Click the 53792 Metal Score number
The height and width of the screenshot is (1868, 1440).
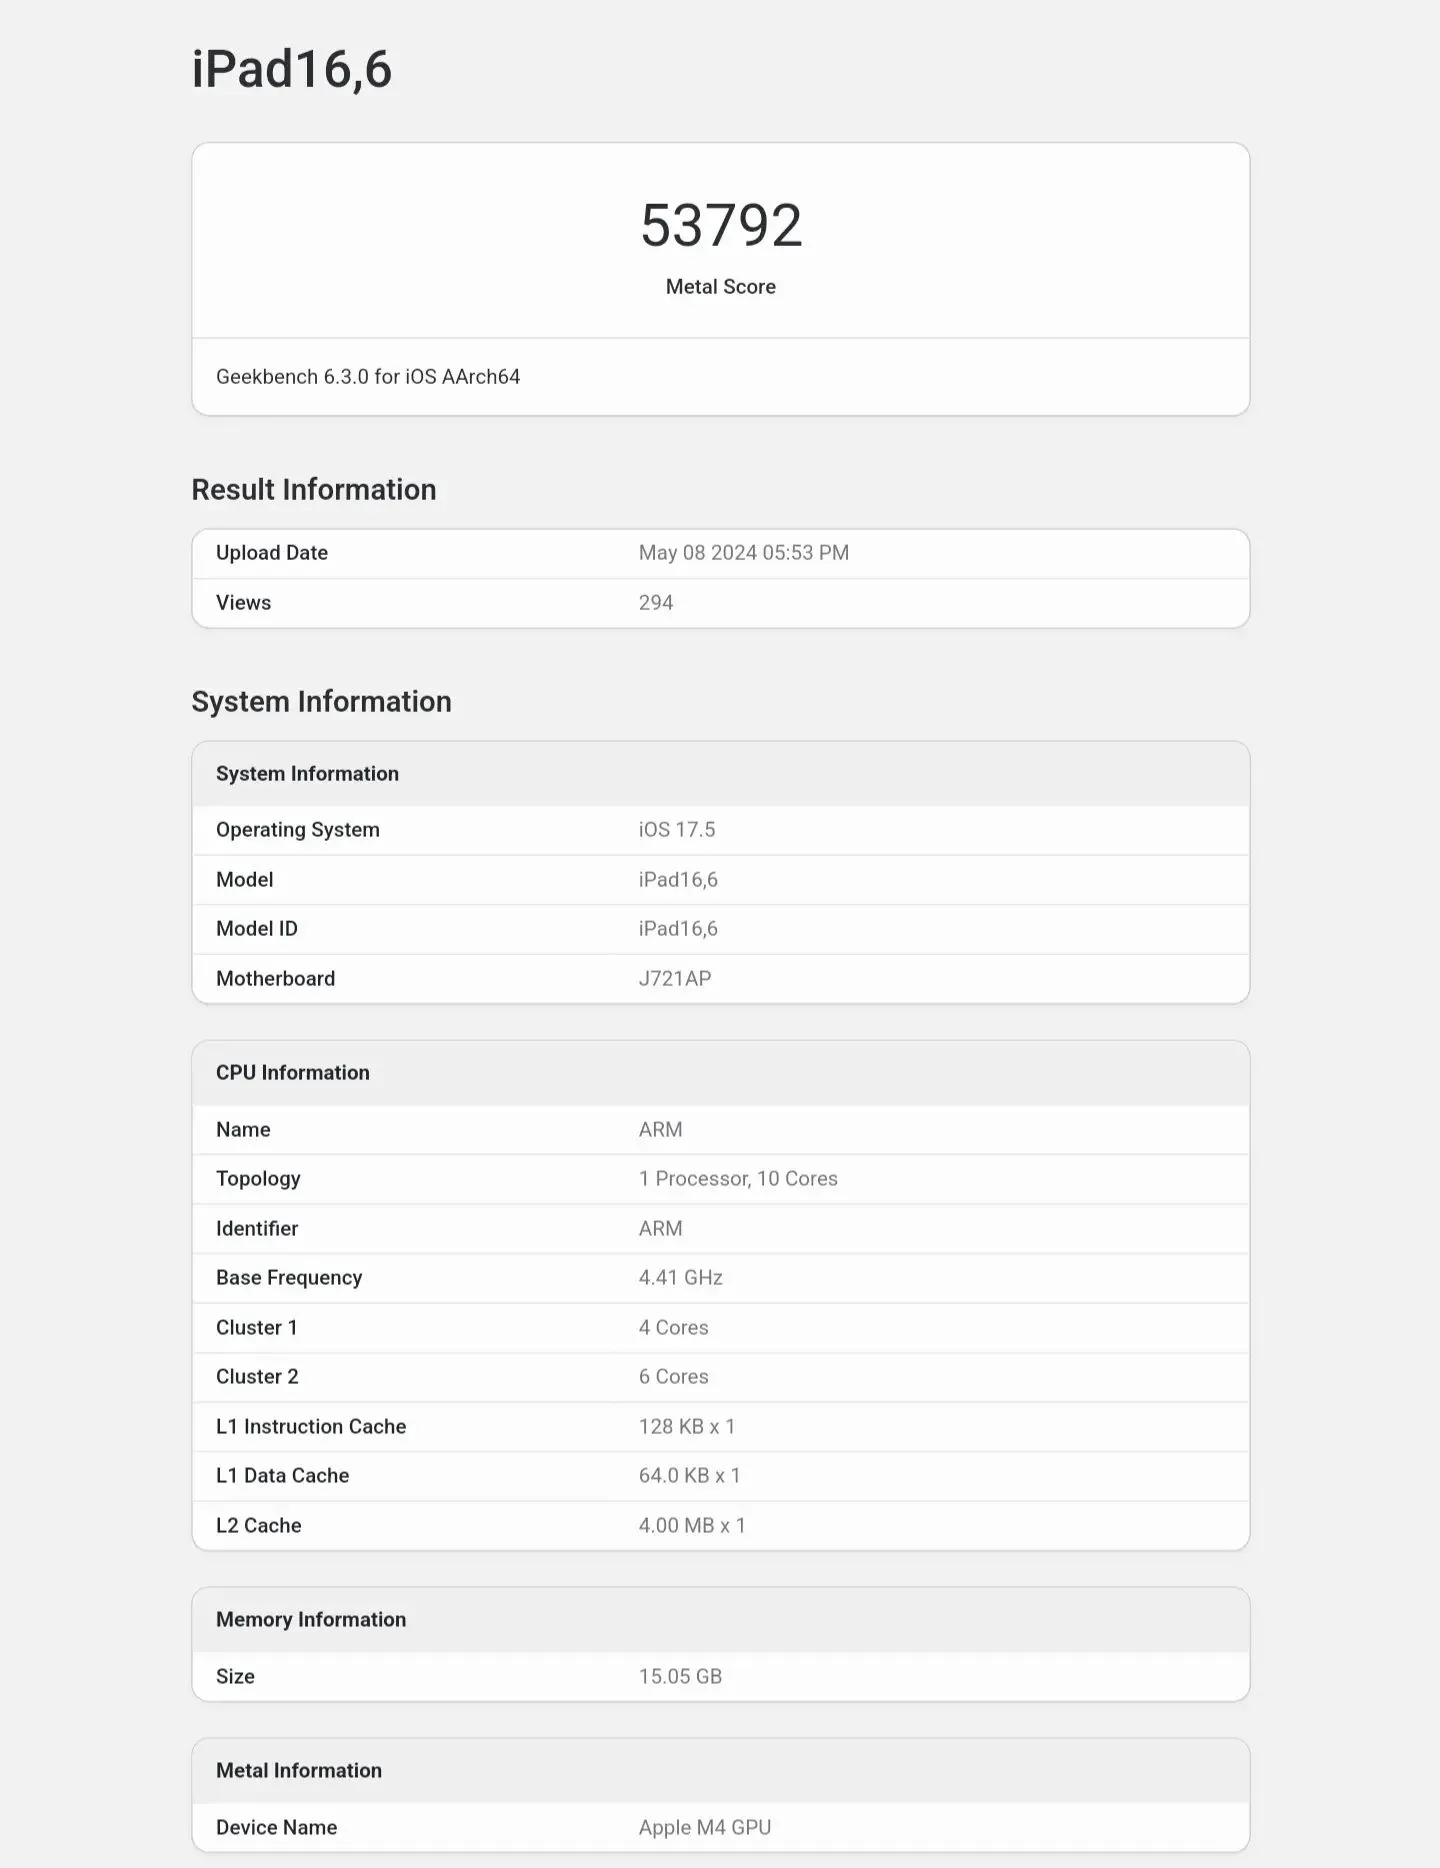721,225
